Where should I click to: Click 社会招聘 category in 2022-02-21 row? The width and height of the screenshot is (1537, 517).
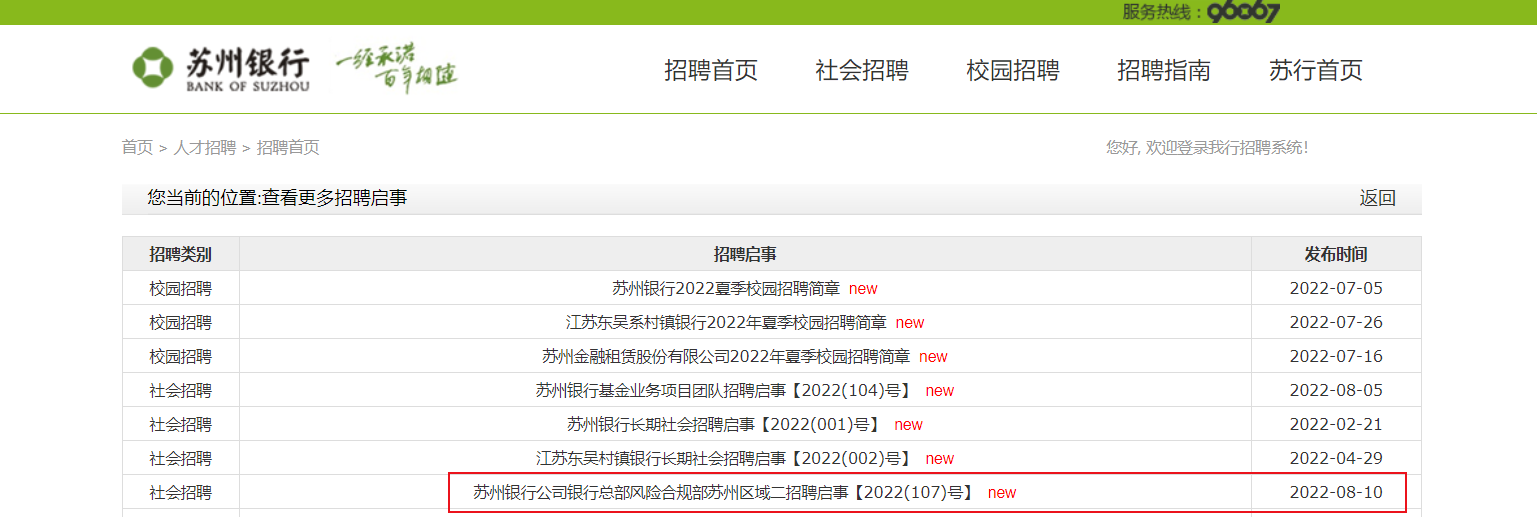click(x=181, y=424)
